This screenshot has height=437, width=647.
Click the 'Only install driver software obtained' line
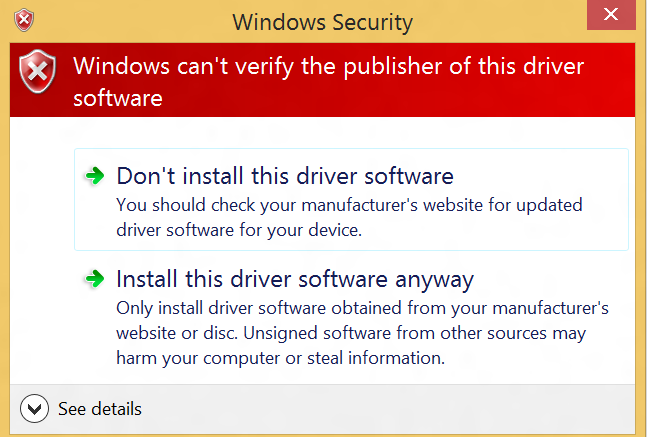click(x=362, y=308)
